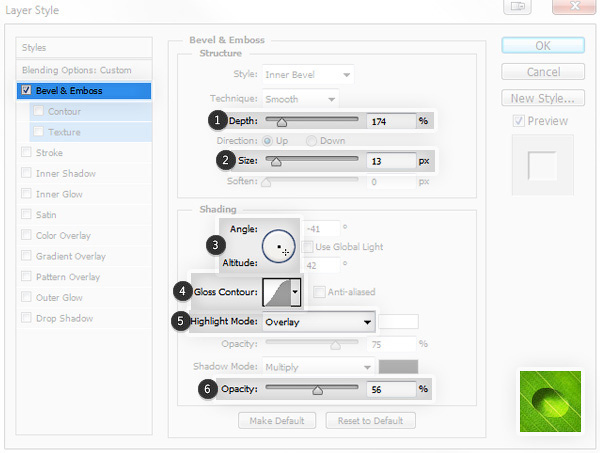The height and width of the screenshot is (453, 600).
Task: Select Blending Options: Custom
Action: (84, 70)
